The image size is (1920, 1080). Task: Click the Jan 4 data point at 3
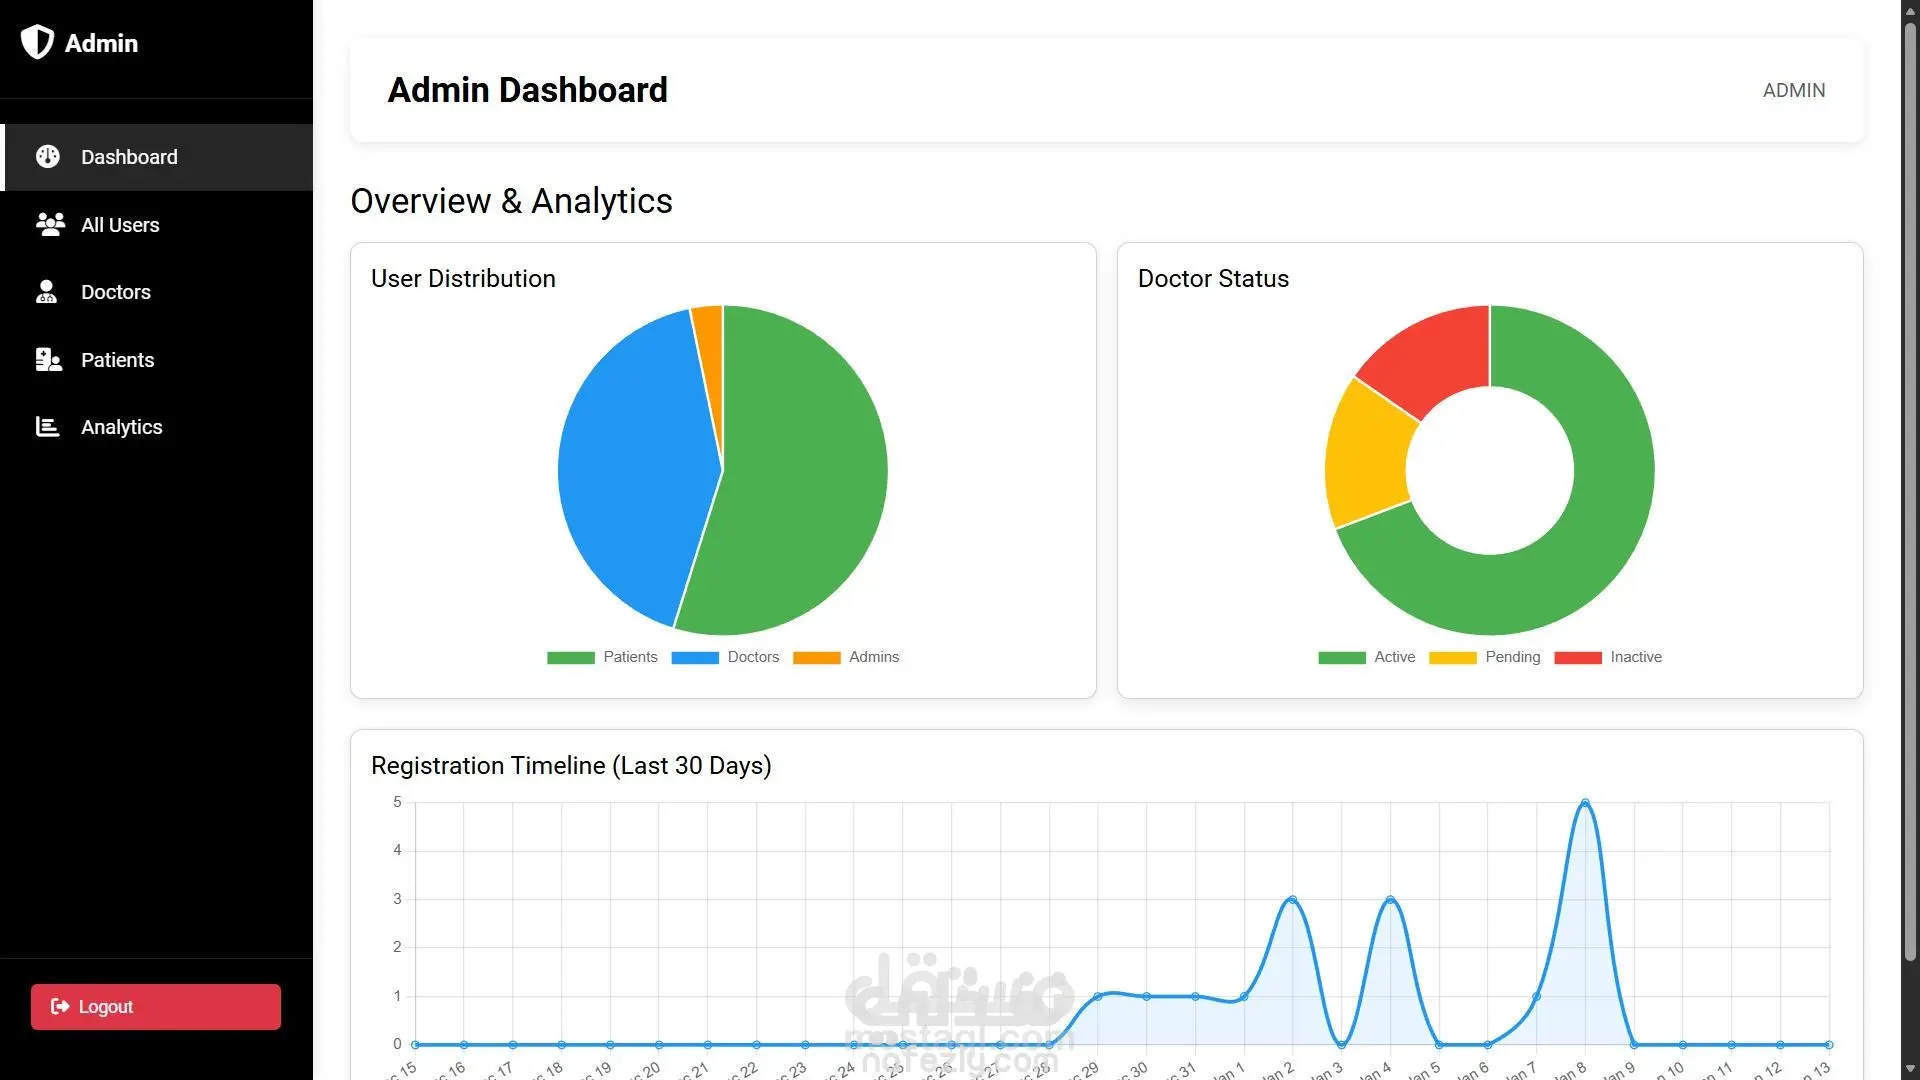(x=1390, y=900)
